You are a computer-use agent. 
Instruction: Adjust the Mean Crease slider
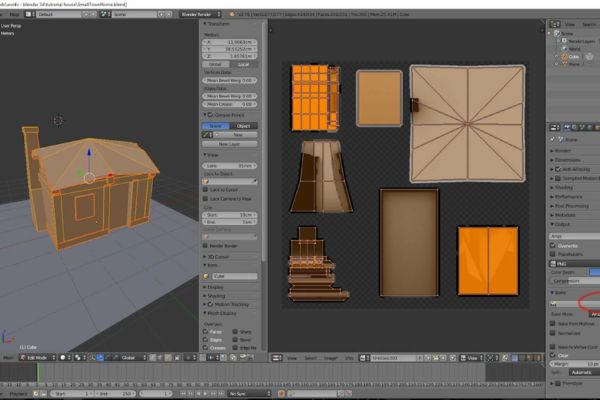tap(230, 104)
